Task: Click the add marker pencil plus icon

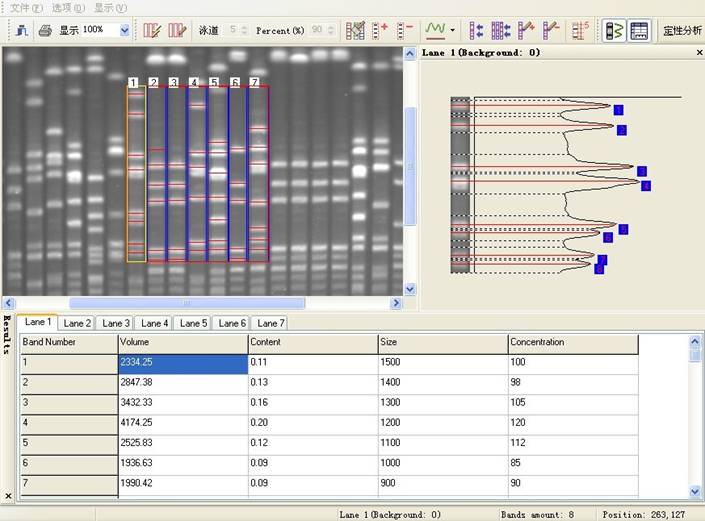Action: coord(526,31)
